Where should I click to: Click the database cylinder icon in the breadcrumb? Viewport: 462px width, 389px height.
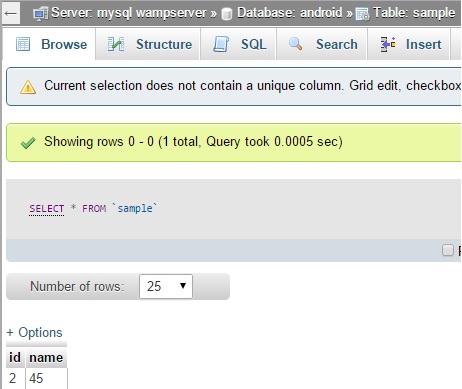point(227,14)
